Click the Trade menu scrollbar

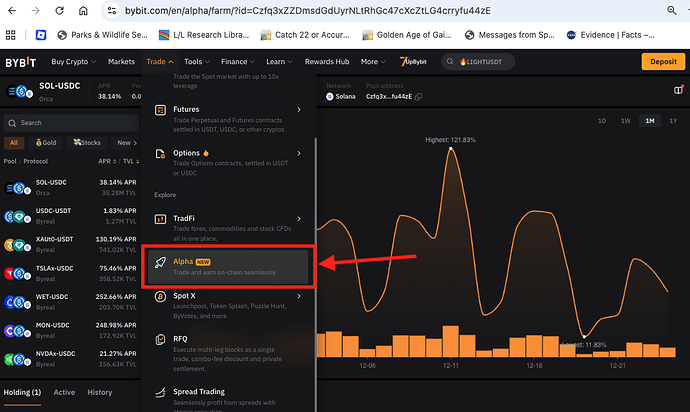tap(316, 273)
